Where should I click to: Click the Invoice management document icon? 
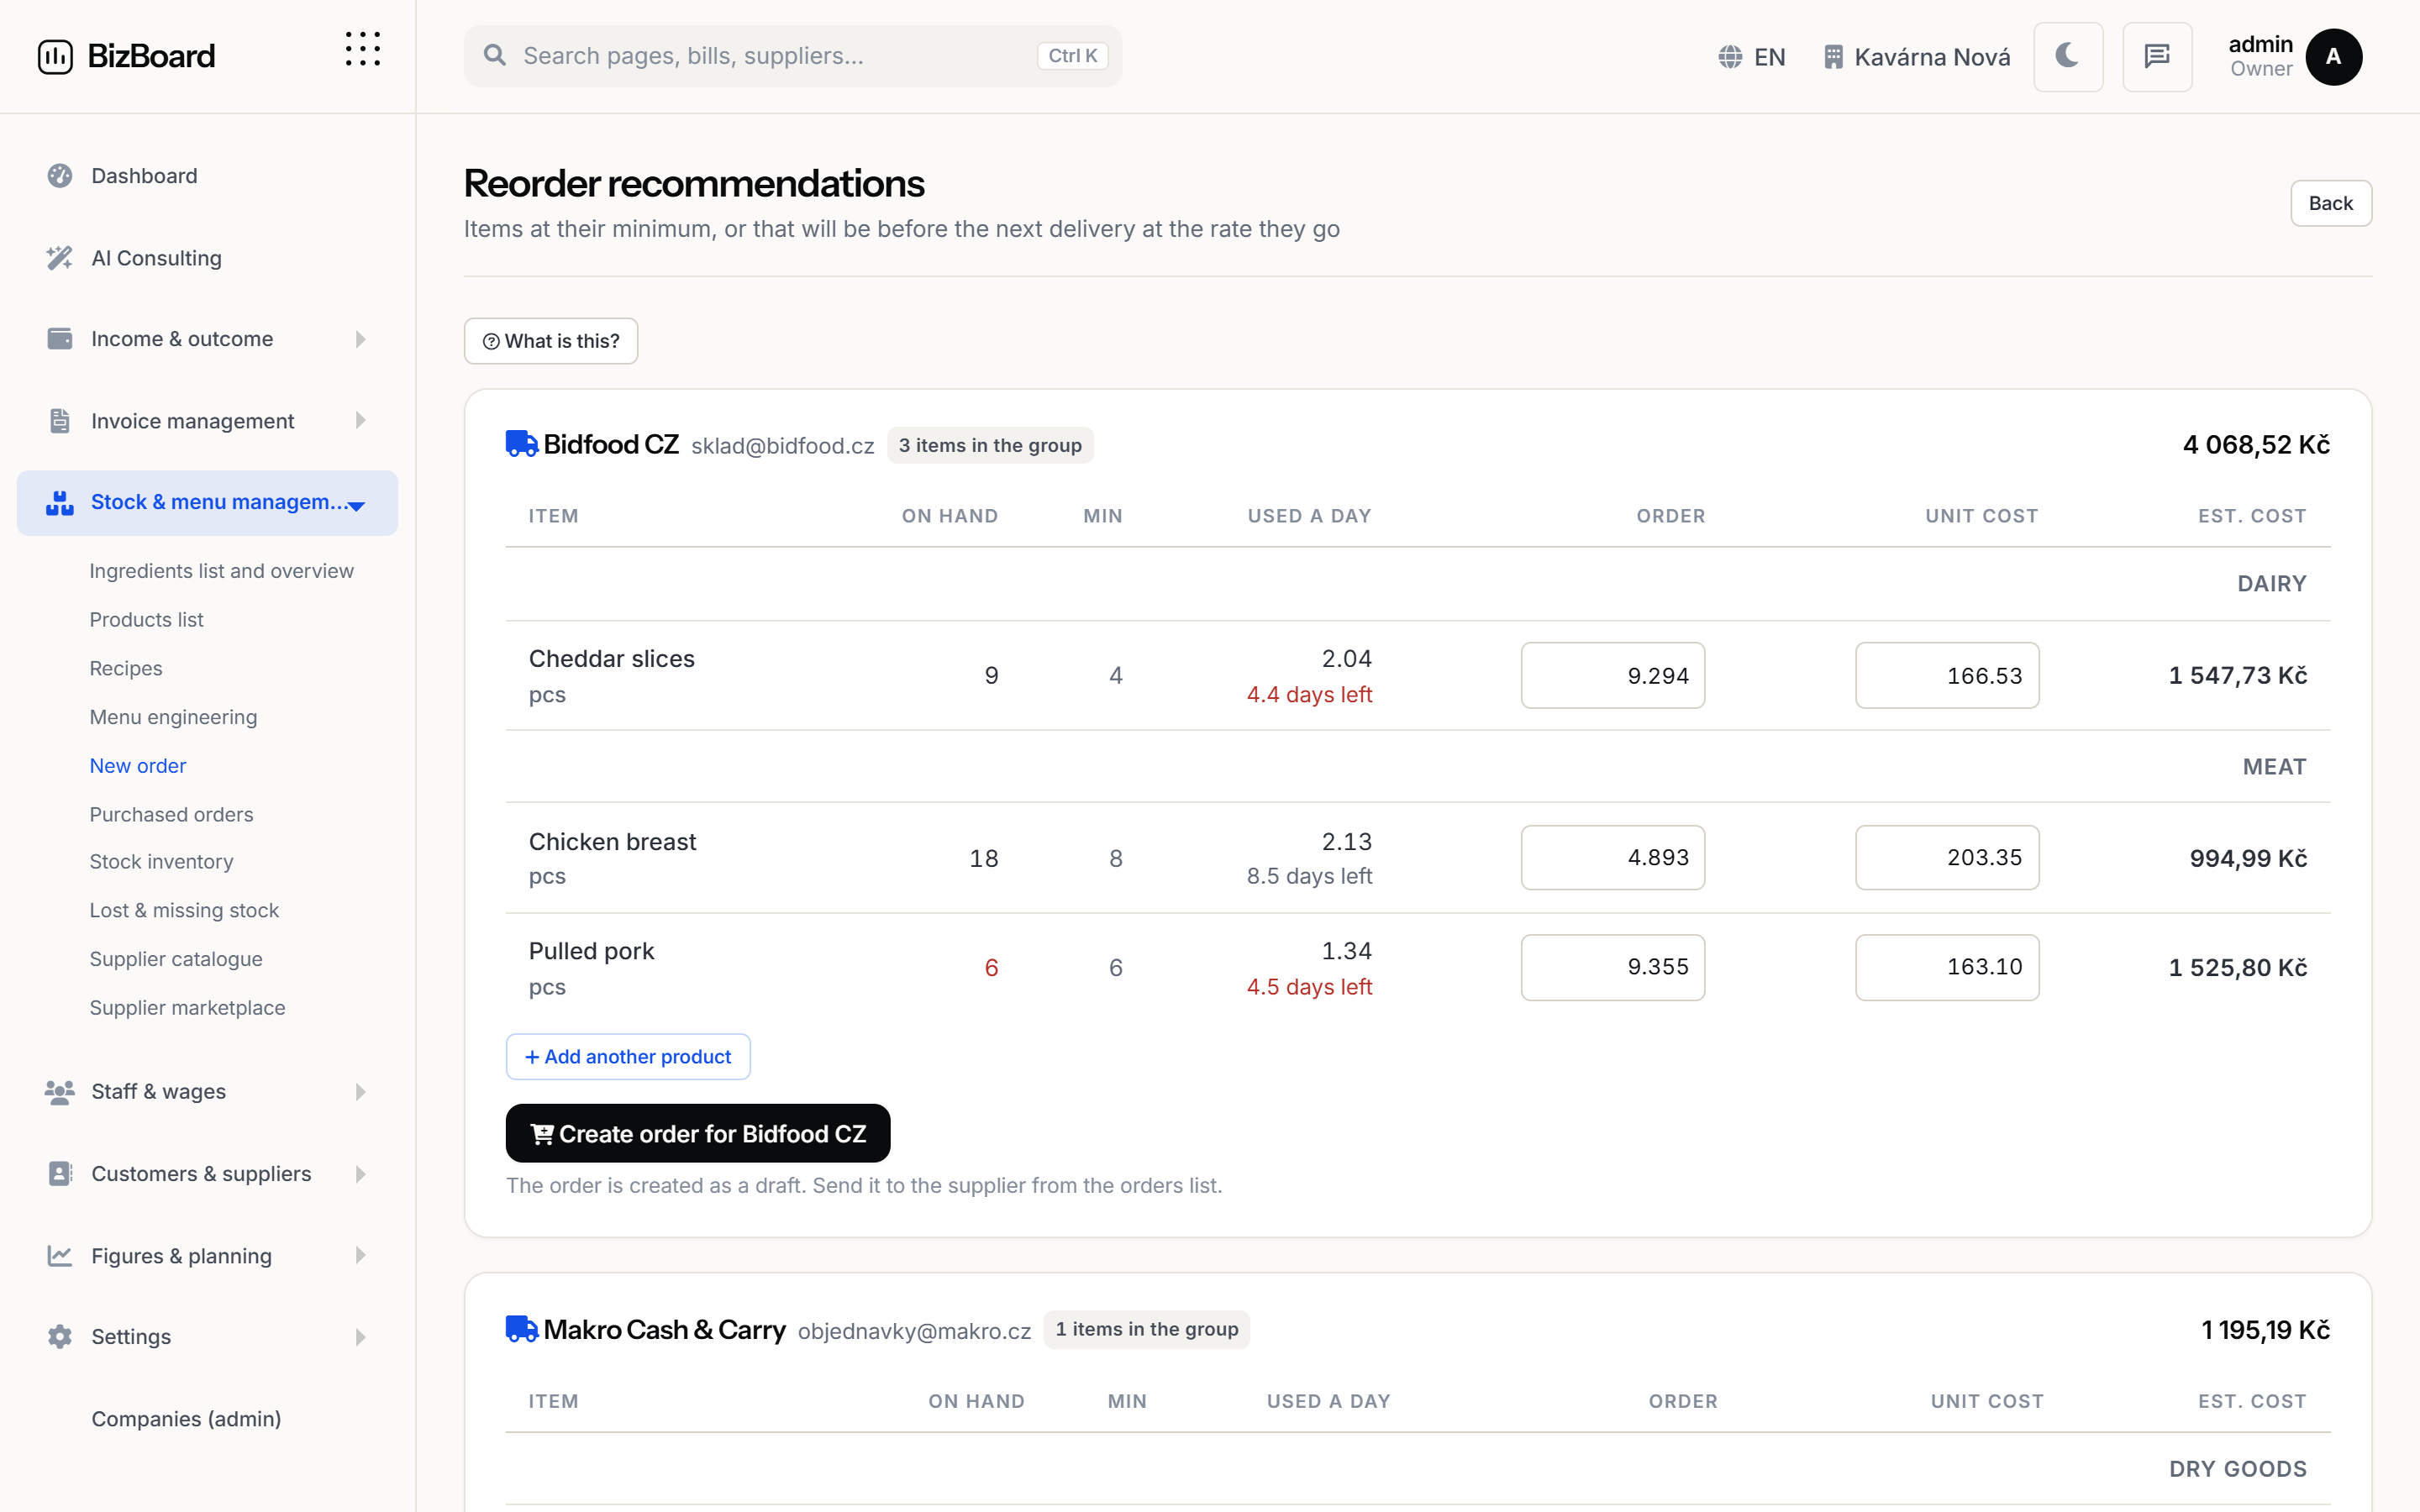60,421
